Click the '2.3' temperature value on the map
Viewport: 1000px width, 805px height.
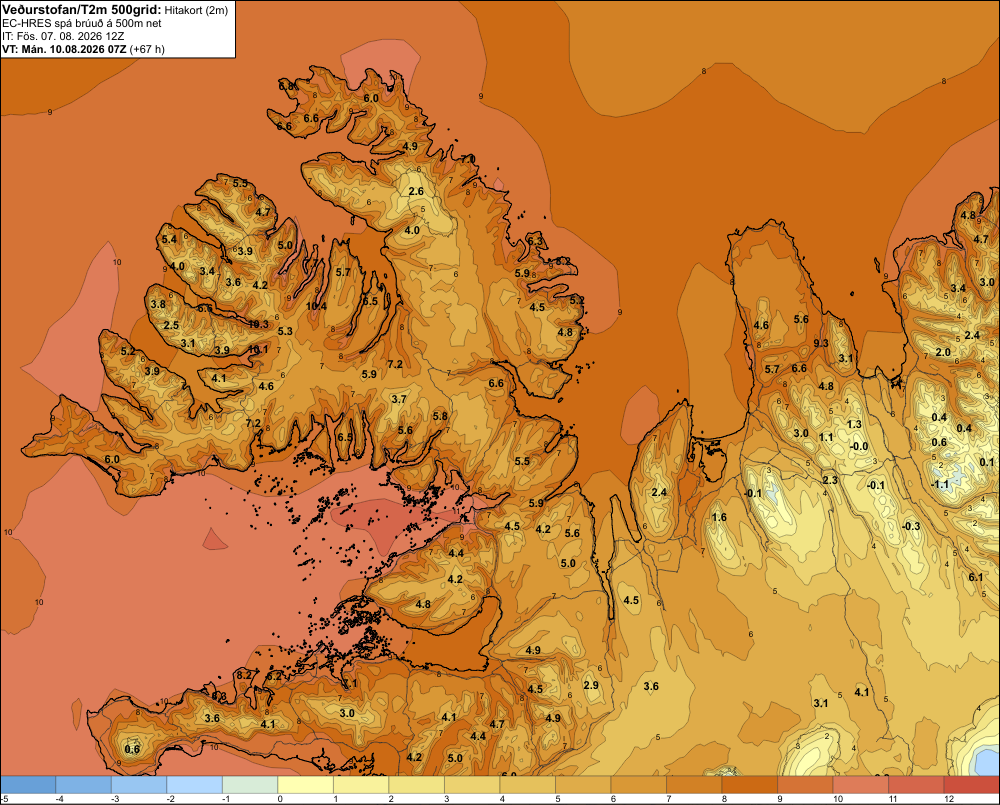tap(830, 480)
